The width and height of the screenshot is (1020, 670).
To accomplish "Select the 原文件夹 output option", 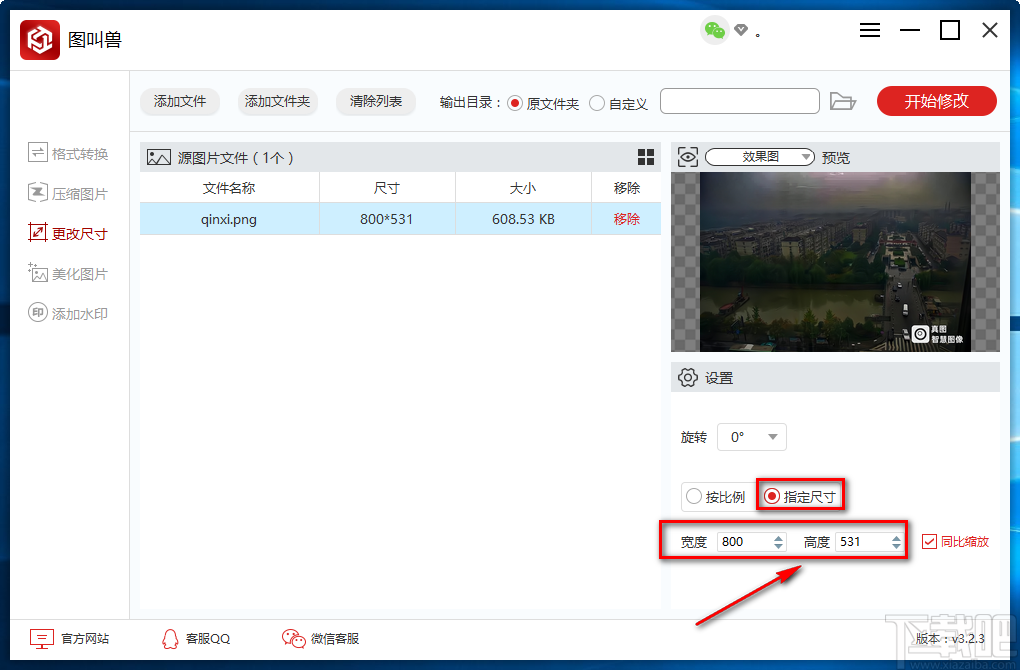I will pos(543,103).
